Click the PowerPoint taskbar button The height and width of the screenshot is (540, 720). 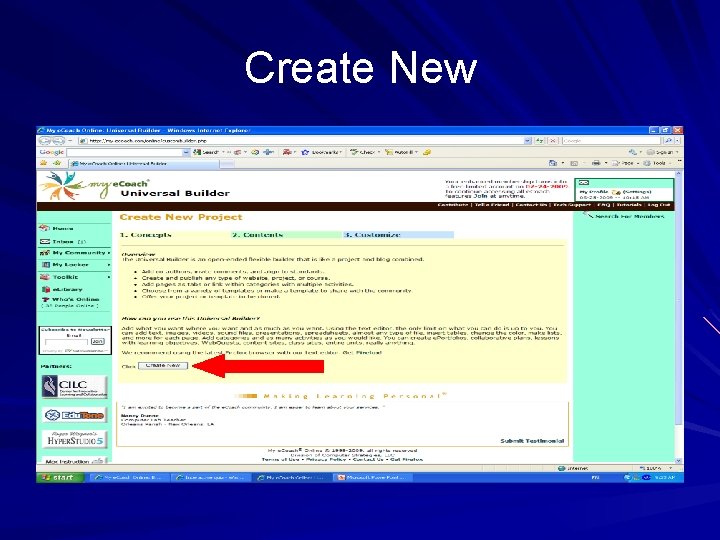point(372,478)
